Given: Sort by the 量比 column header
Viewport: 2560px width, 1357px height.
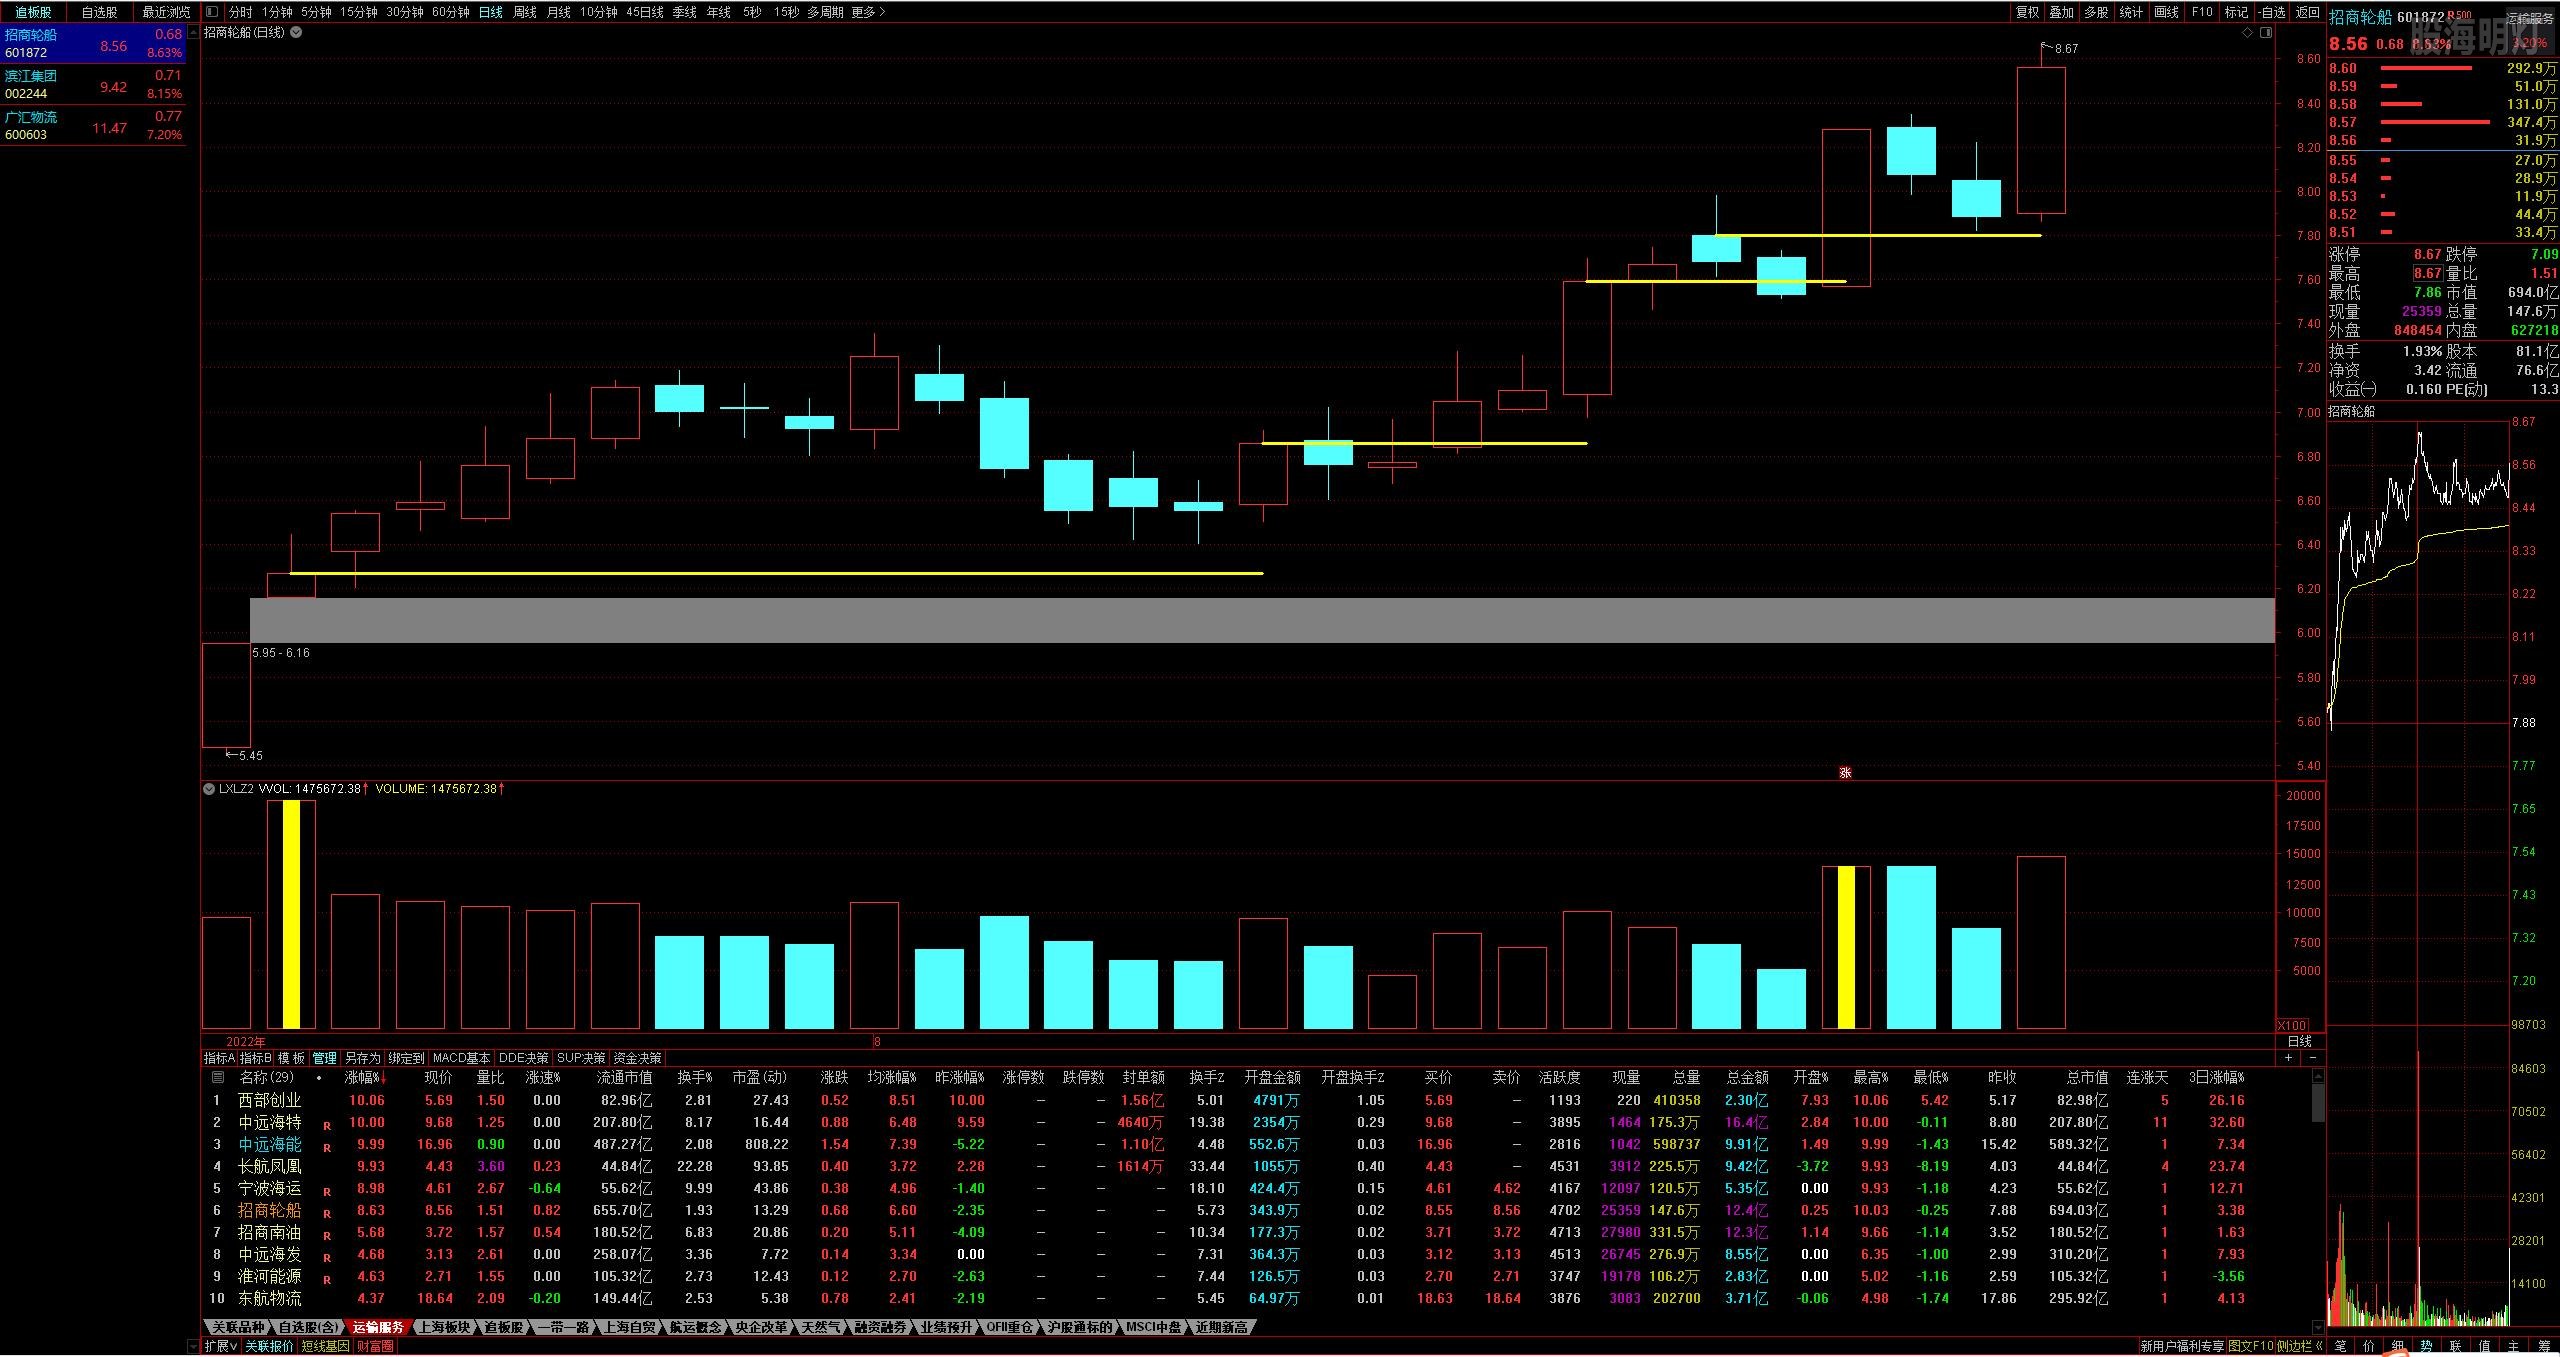Looking at the screenshot, I should (490, 1078).
